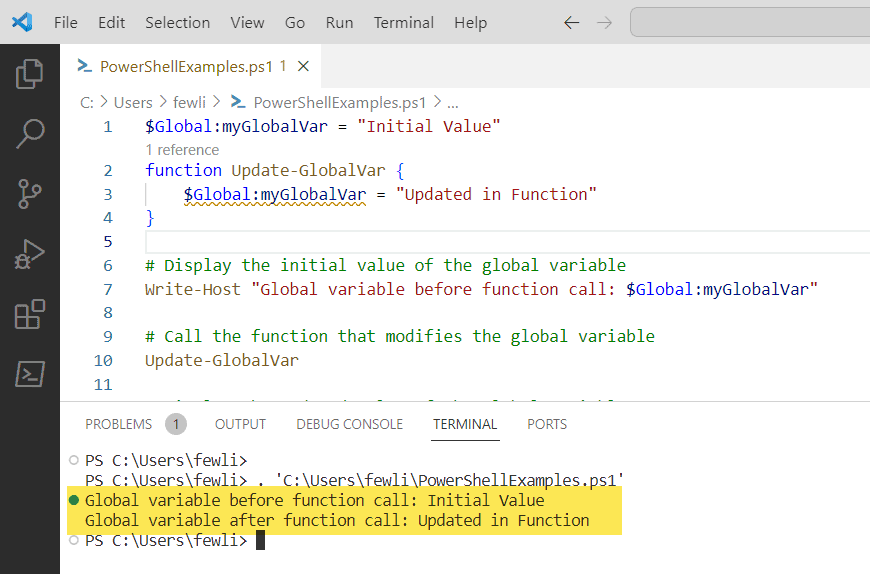Screen dimensions: 870x574
Task: Open the Extensions view icon
Action: pos(29,314)
